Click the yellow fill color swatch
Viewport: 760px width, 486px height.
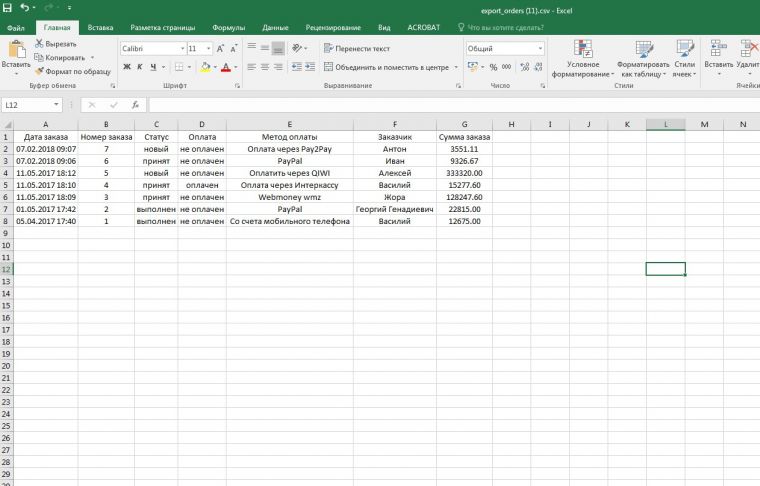pos(204,67)
